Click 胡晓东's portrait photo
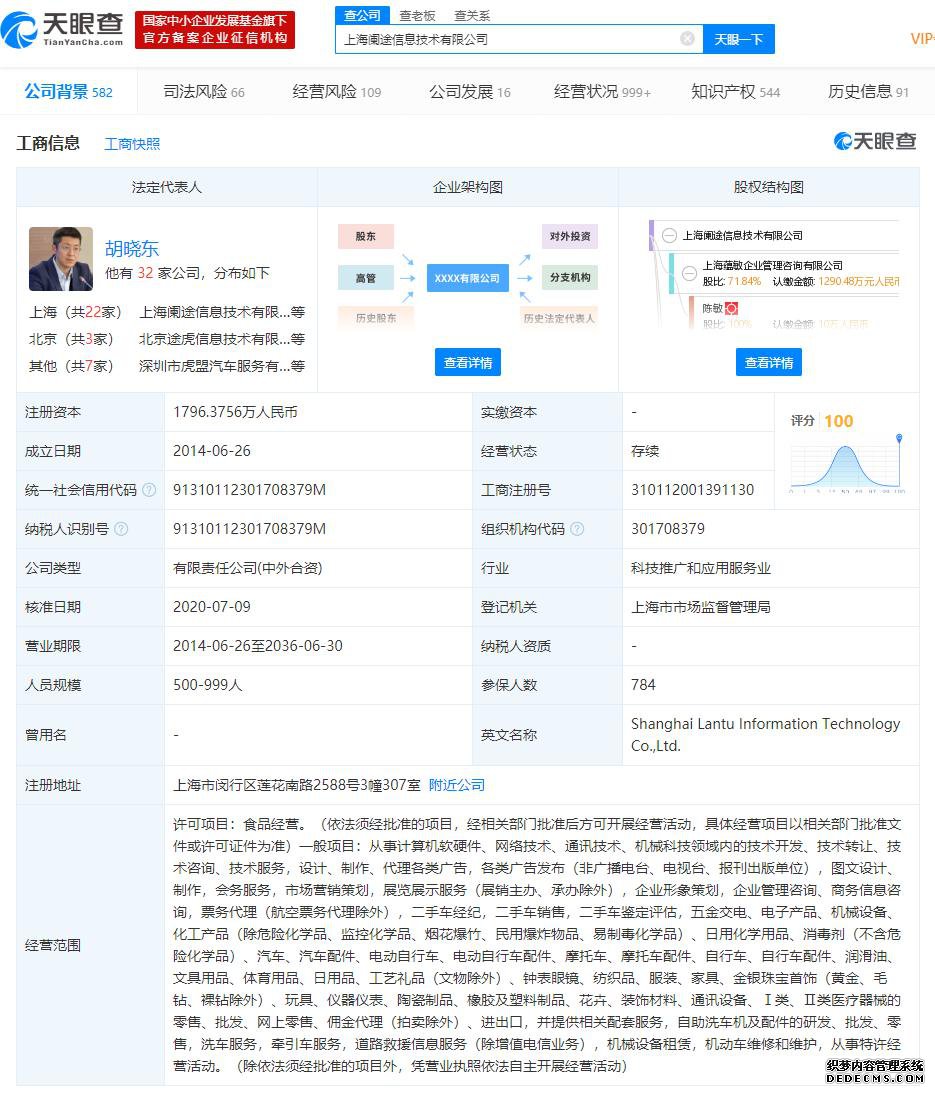This screenshot has height=1093, width=935. pyautogui.click(x=61, y=259)
